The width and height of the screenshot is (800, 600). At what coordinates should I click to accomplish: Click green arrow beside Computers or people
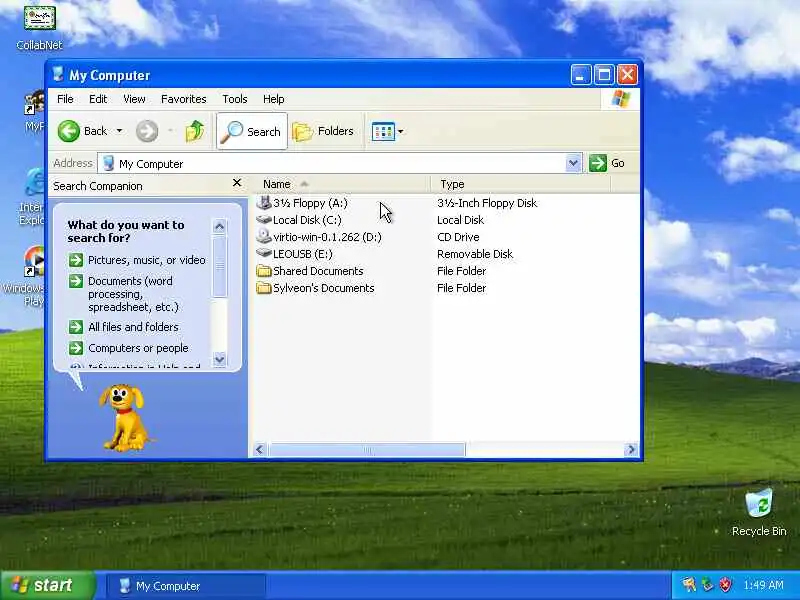76,348
